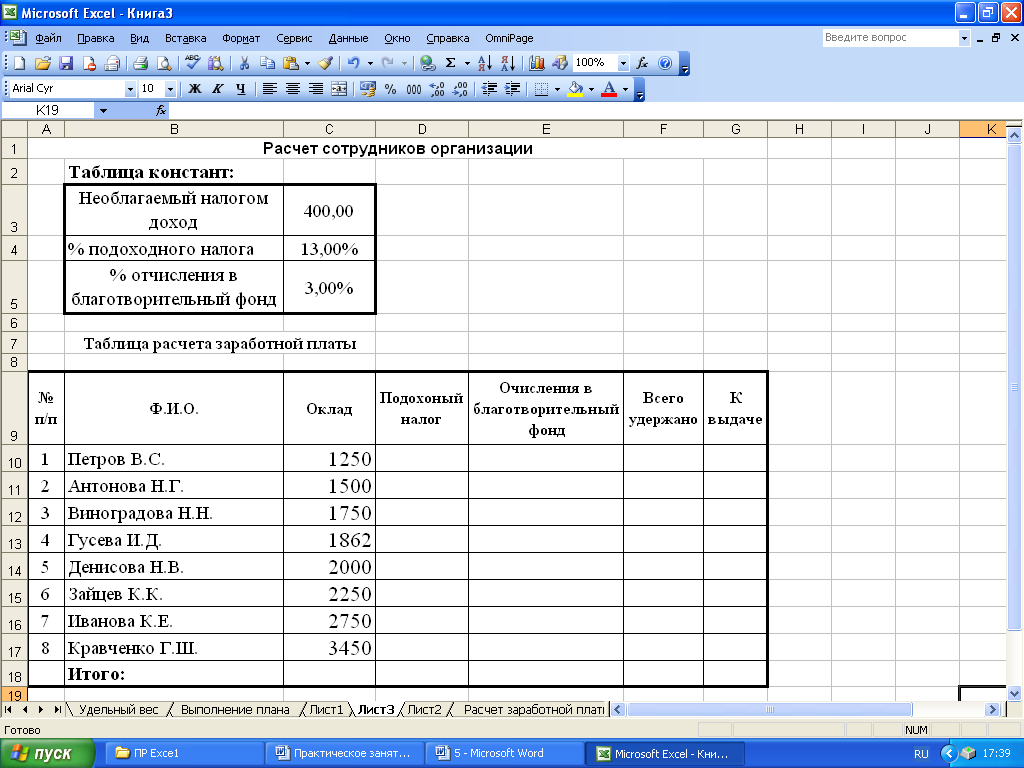Image resolution: width=1024 pixels, height=768 pixels.
Task: Switch to 5 - Microsoft Word taskbar button
Action: click(504, 754)
